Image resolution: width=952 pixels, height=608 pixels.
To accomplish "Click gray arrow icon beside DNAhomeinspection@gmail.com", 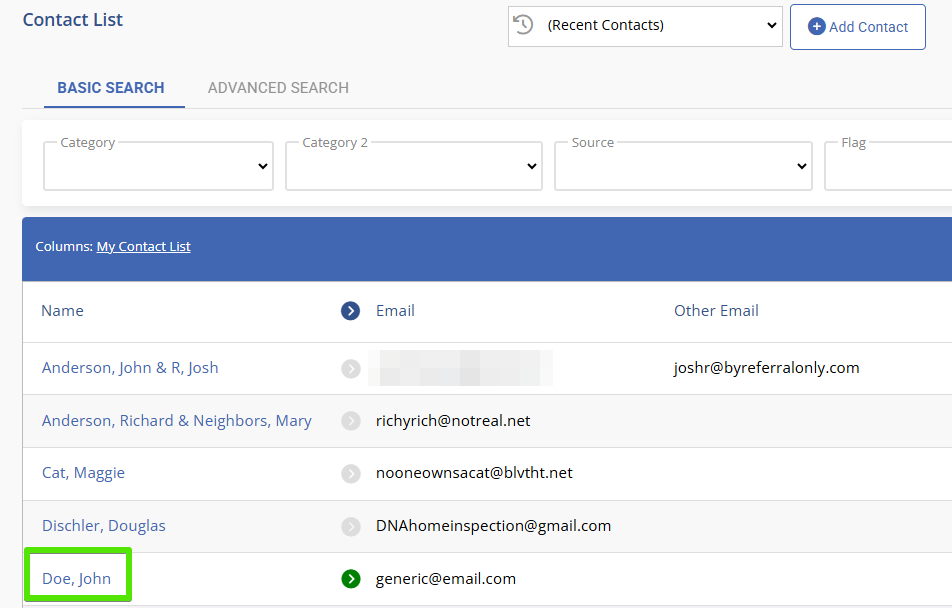I will coord(350,526).
